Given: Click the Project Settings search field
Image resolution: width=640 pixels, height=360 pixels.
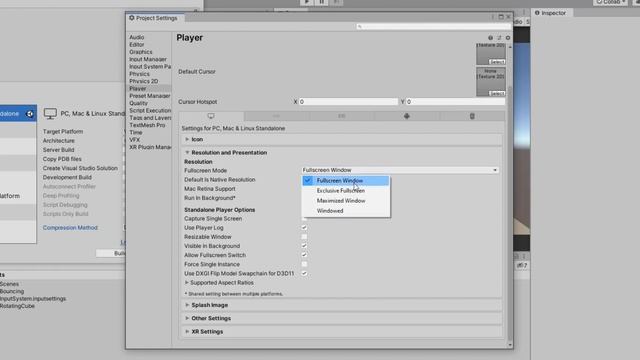Looking at the screenshot, I should (433, 27).
